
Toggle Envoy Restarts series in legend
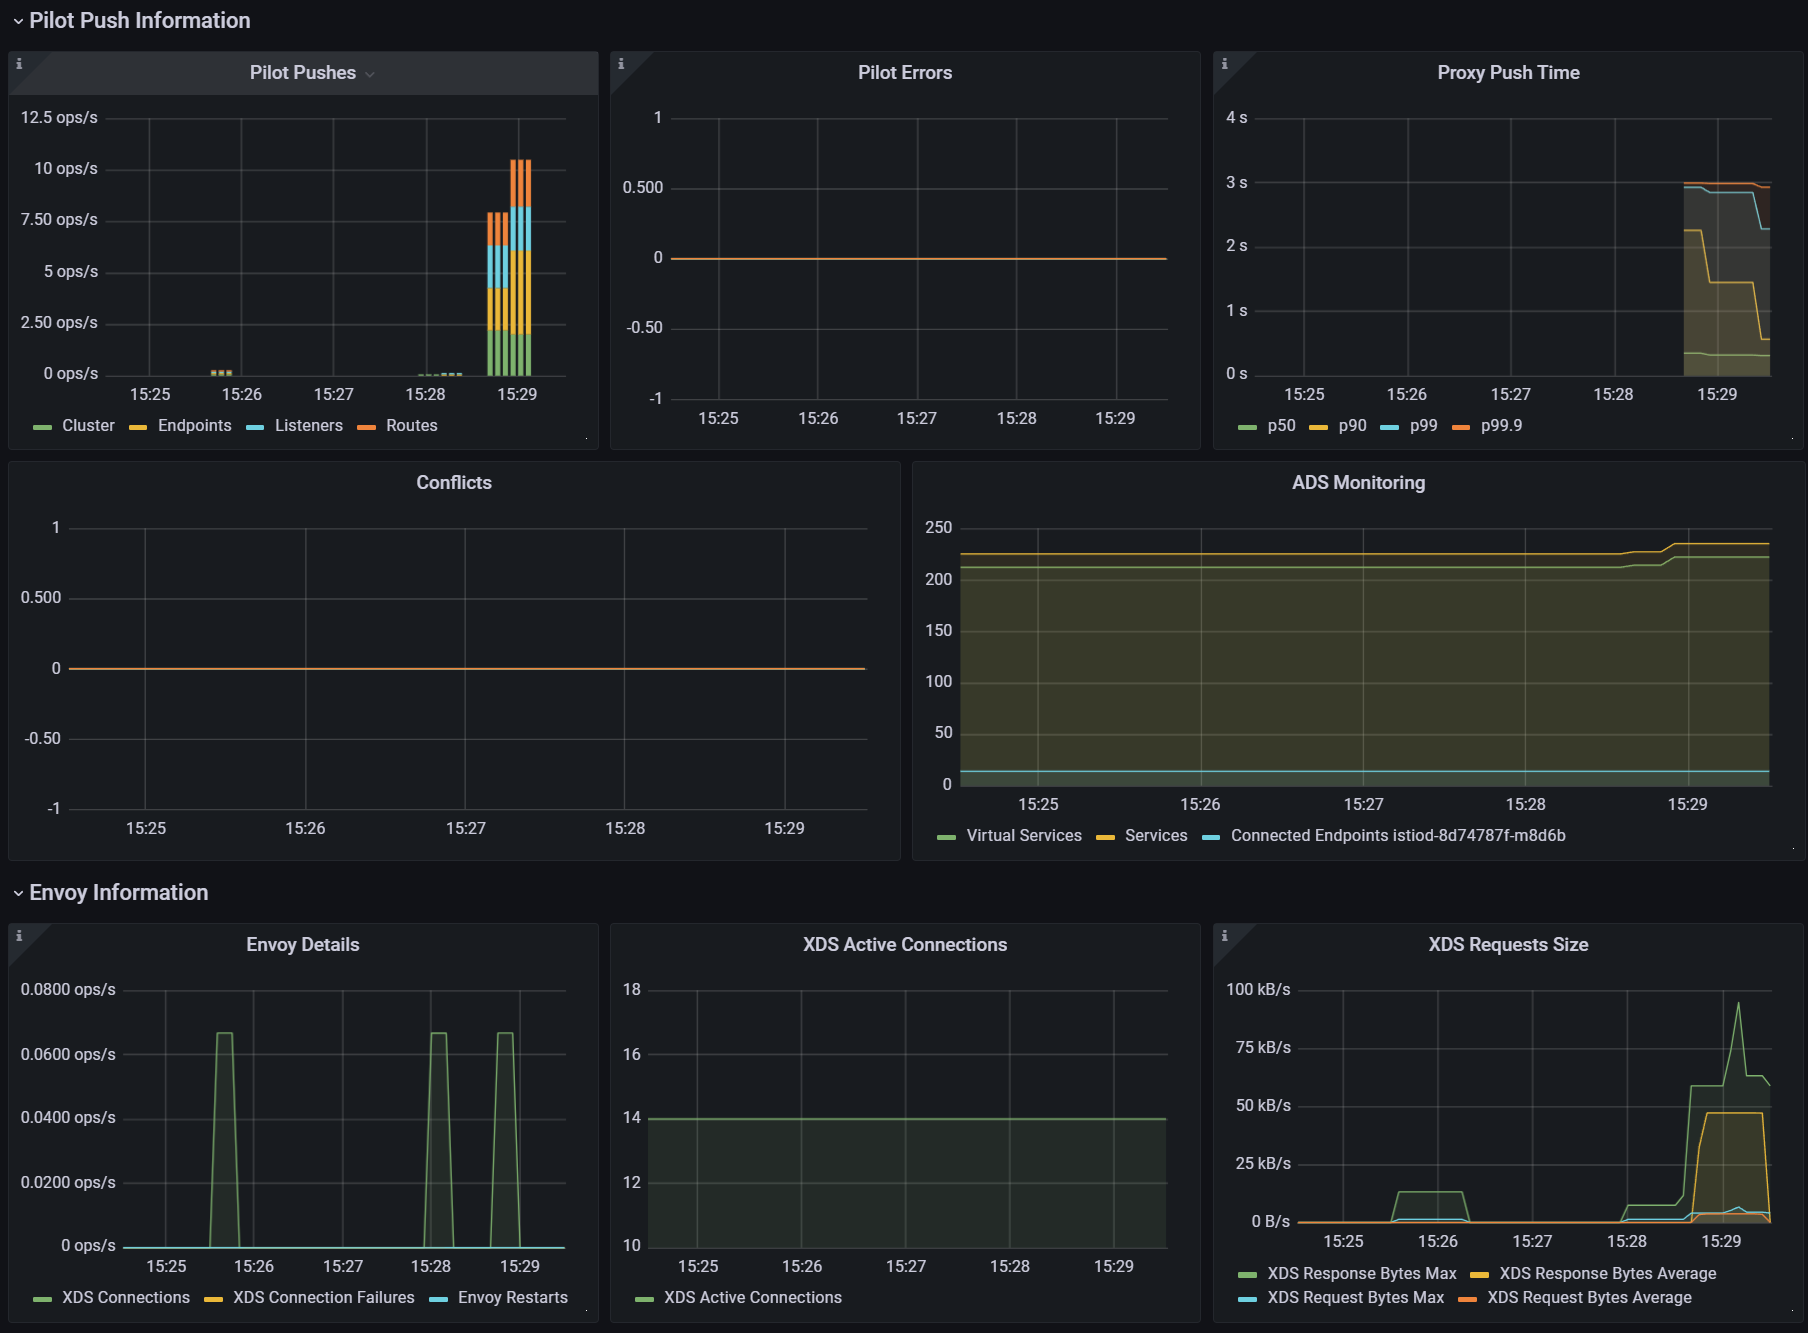[513, 1298]
